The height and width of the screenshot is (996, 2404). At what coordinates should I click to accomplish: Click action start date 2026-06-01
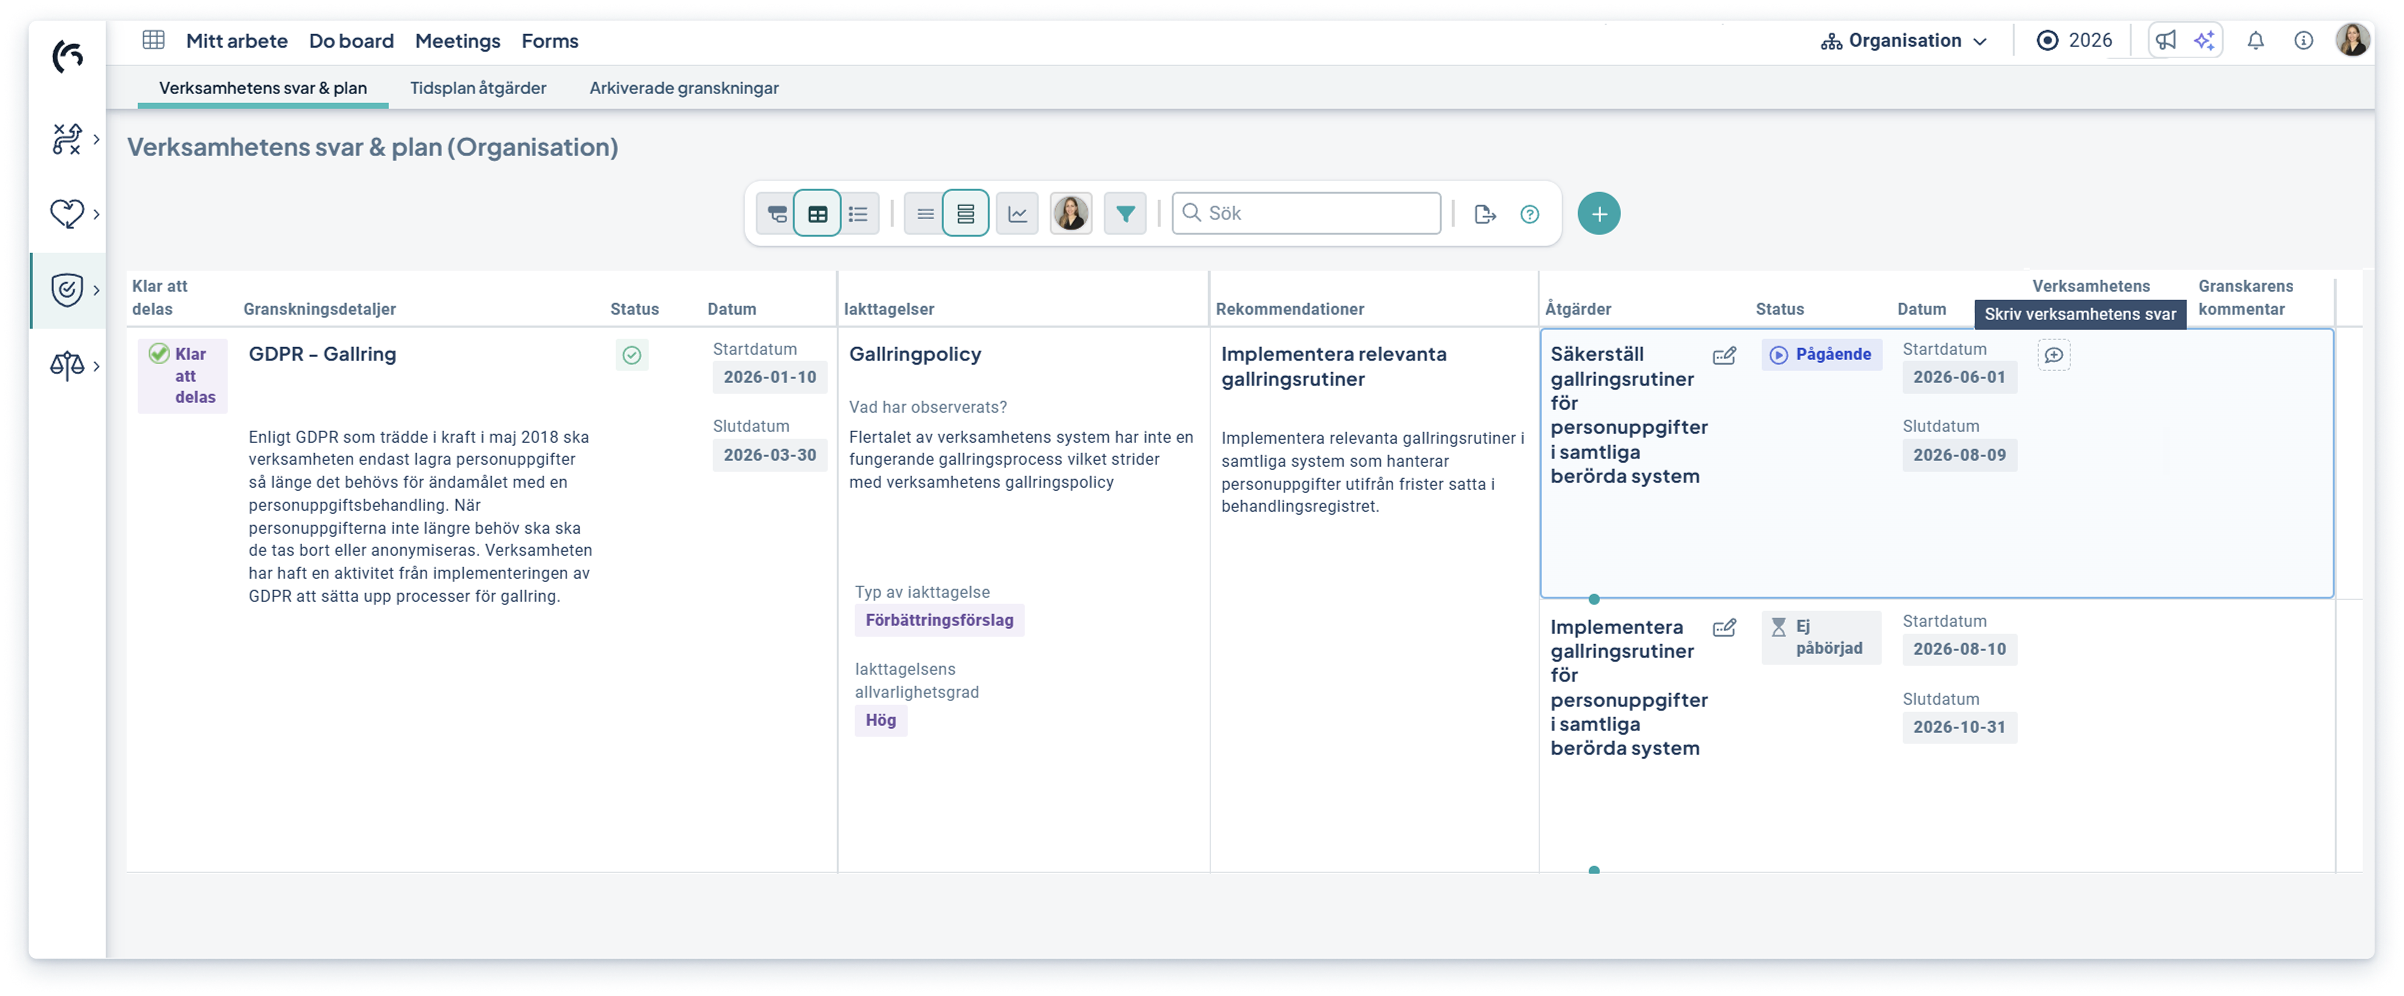1960,377
